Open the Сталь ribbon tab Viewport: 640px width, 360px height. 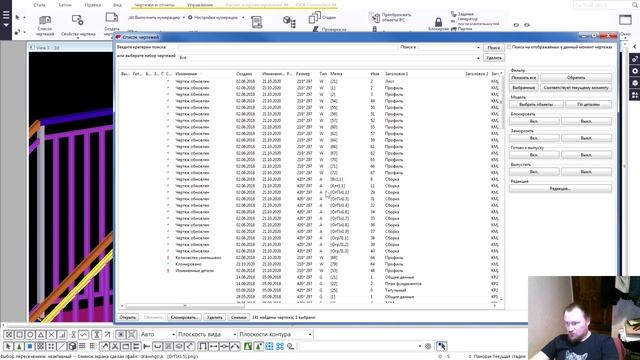pyautogui.click(x=40, y=5)
